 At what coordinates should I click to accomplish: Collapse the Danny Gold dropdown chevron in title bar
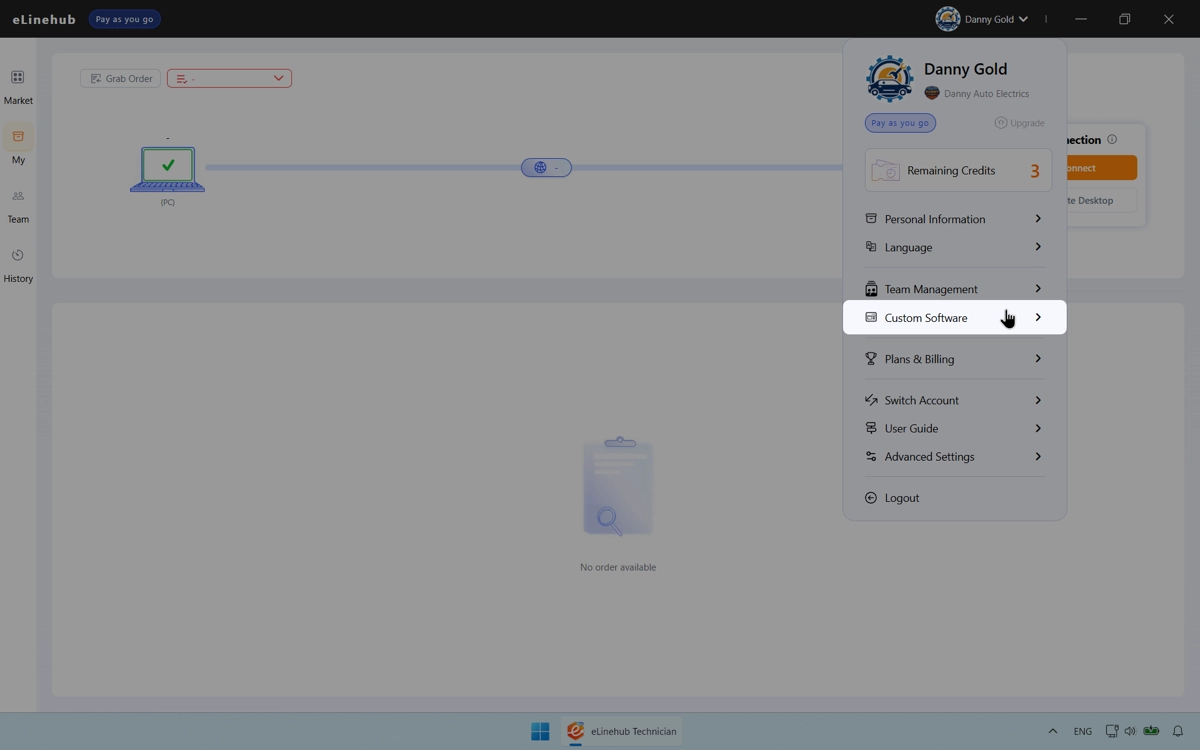(x=1023, y=19)
